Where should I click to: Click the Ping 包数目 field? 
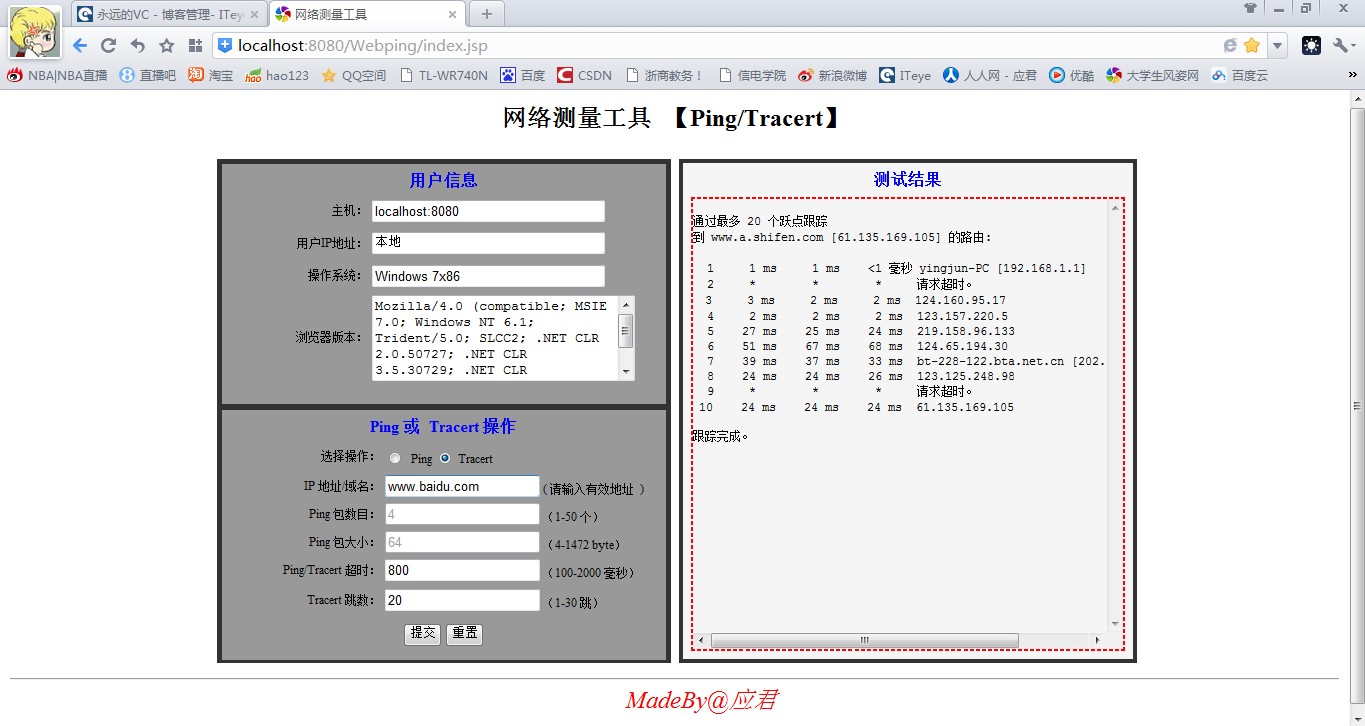[462, 514]
